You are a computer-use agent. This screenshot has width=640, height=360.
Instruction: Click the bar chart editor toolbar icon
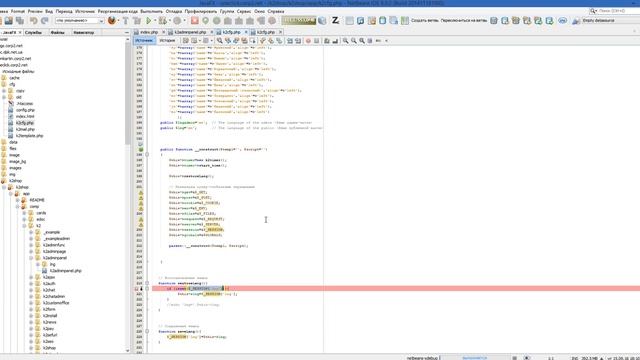click(335, 40)
